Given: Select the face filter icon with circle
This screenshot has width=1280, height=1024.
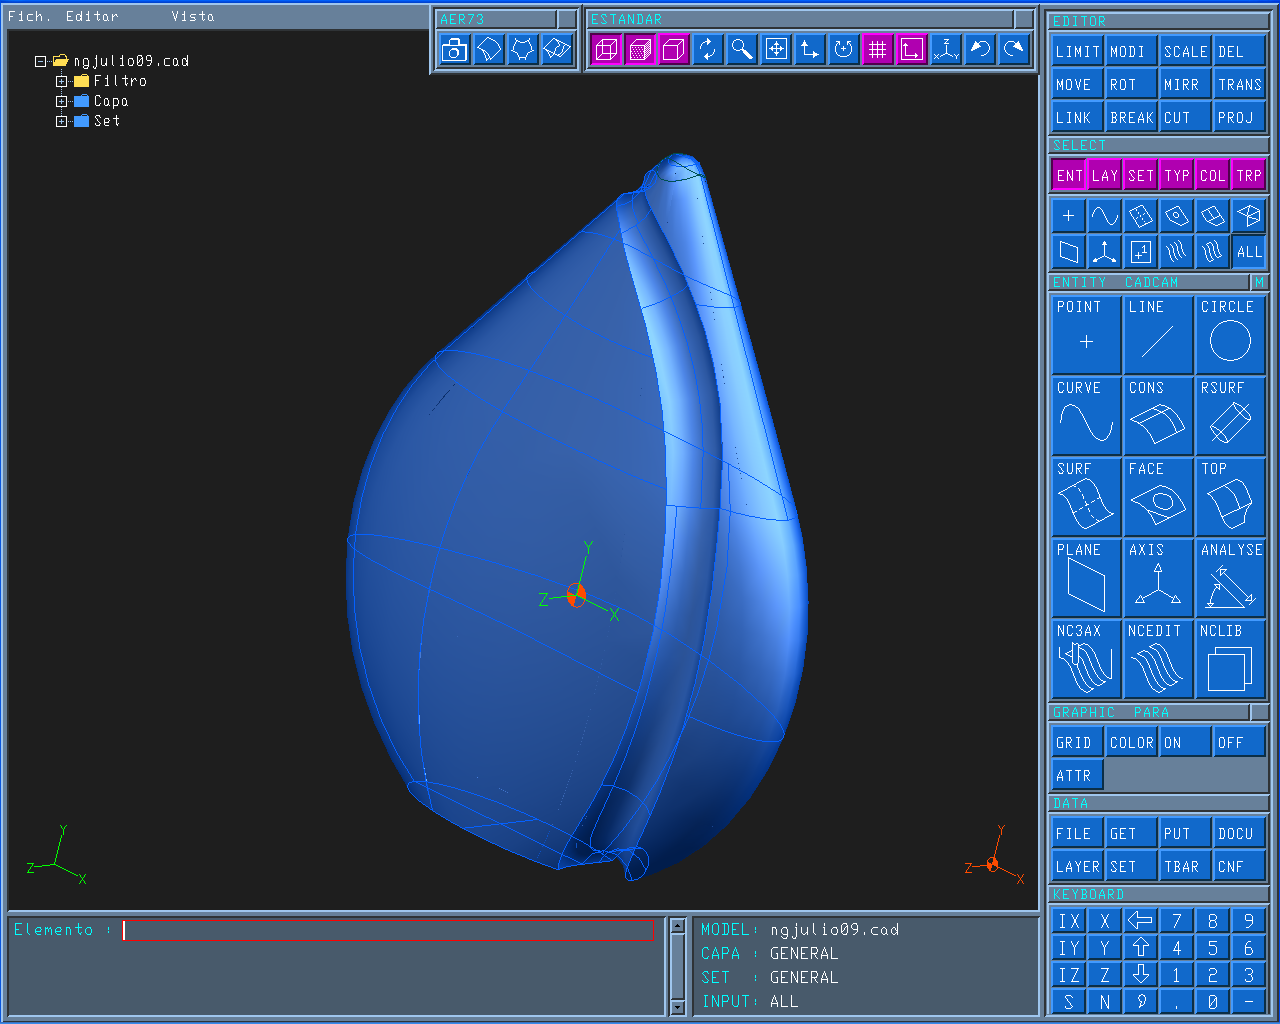Looking at the screenshot, I should click(1177, 216).
